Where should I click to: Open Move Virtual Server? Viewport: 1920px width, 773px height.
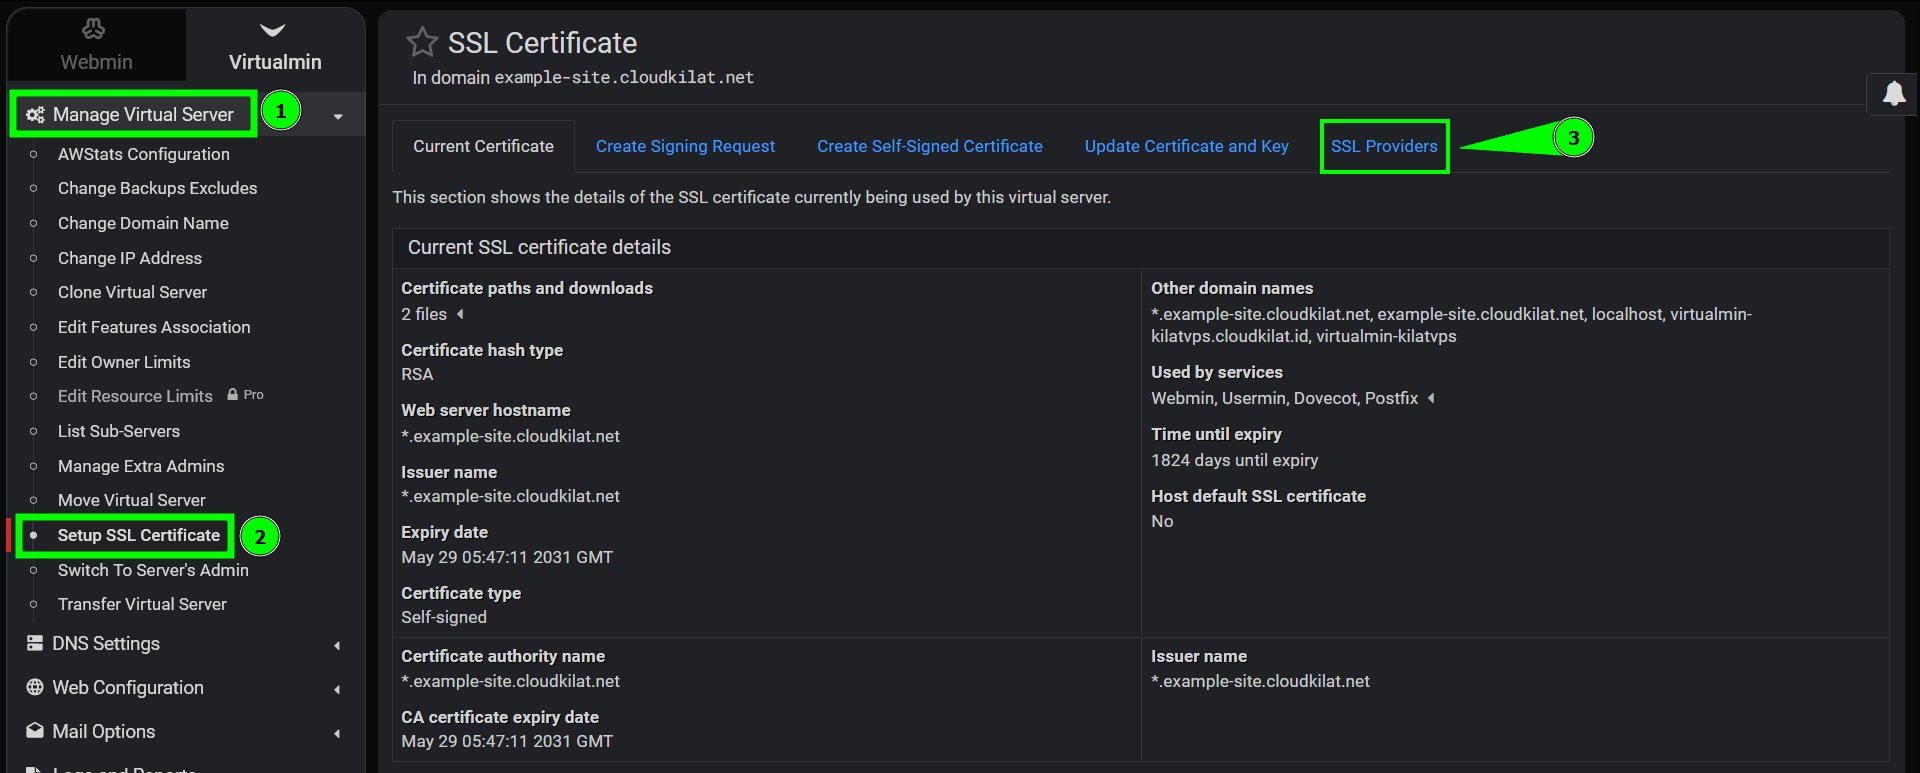pyautogui.click(x=131, y=500)
